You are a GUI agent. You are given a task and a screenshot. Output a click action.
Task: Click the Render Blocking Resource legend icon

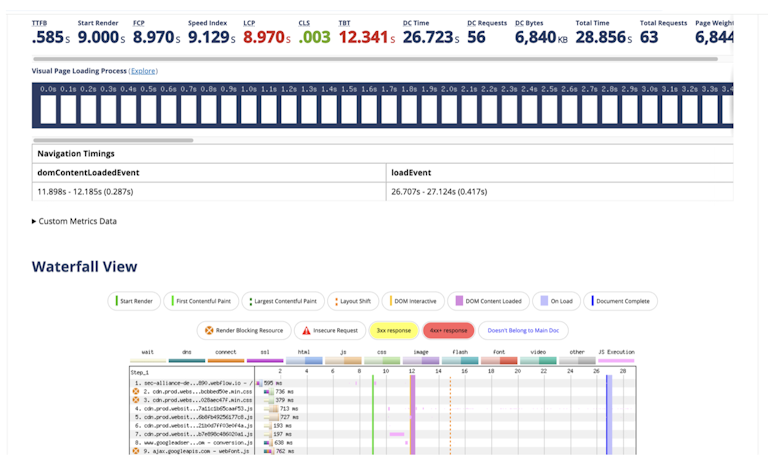pyautogui.click(x=209, y=330)
